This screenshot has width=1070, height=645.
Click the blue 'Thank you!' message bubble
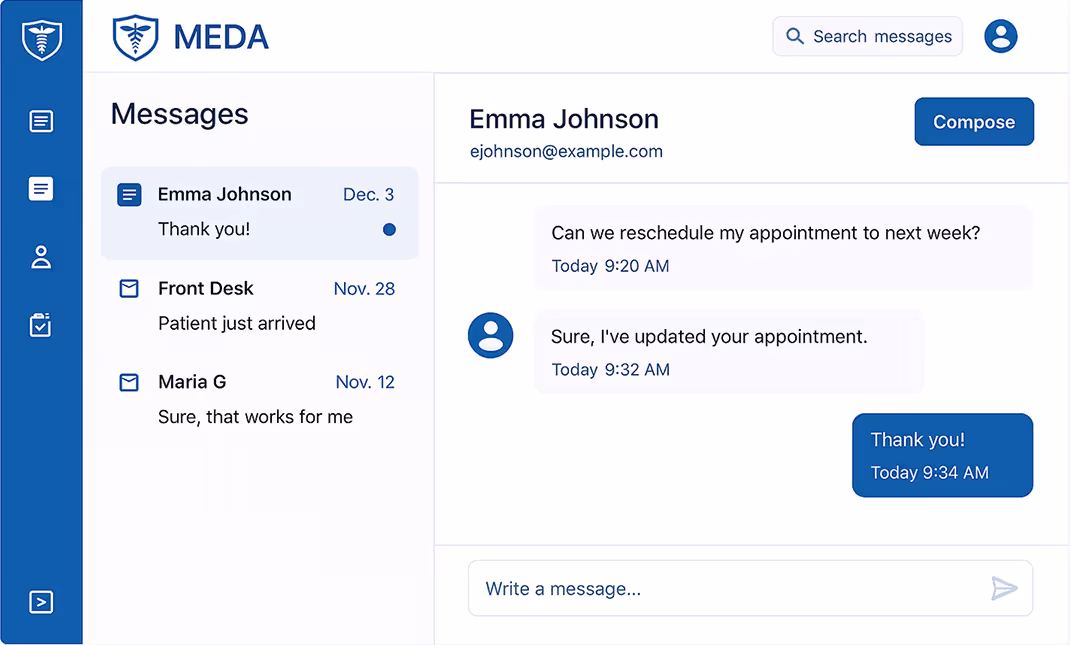(942, 455)
